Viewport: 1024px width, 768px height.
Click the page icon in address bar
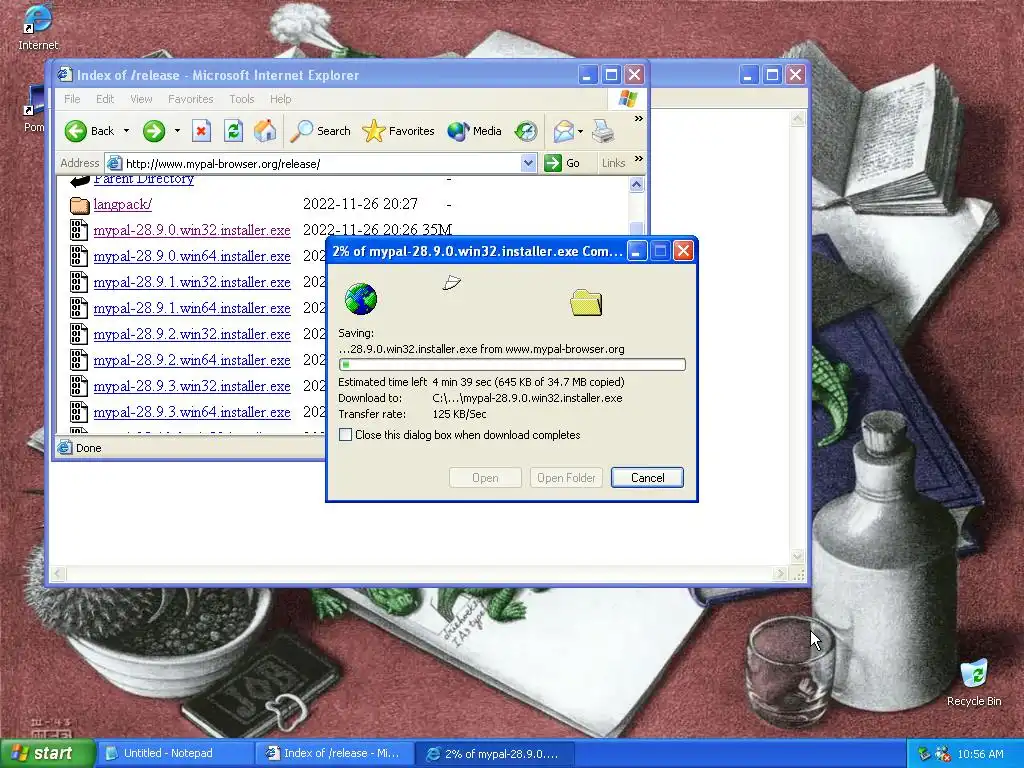114,163
